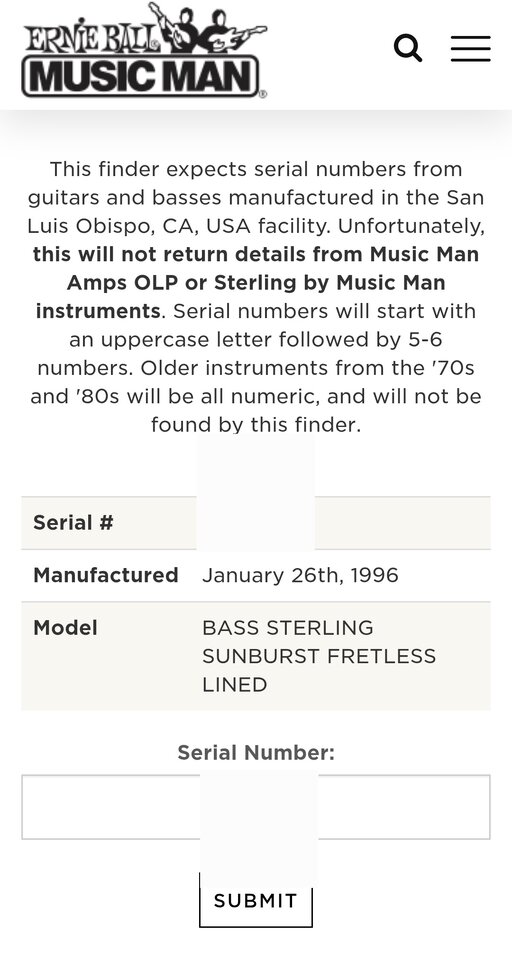Click the January 26th, 1996 date value
Screen dimensions: 512x960
pos(300,576)
